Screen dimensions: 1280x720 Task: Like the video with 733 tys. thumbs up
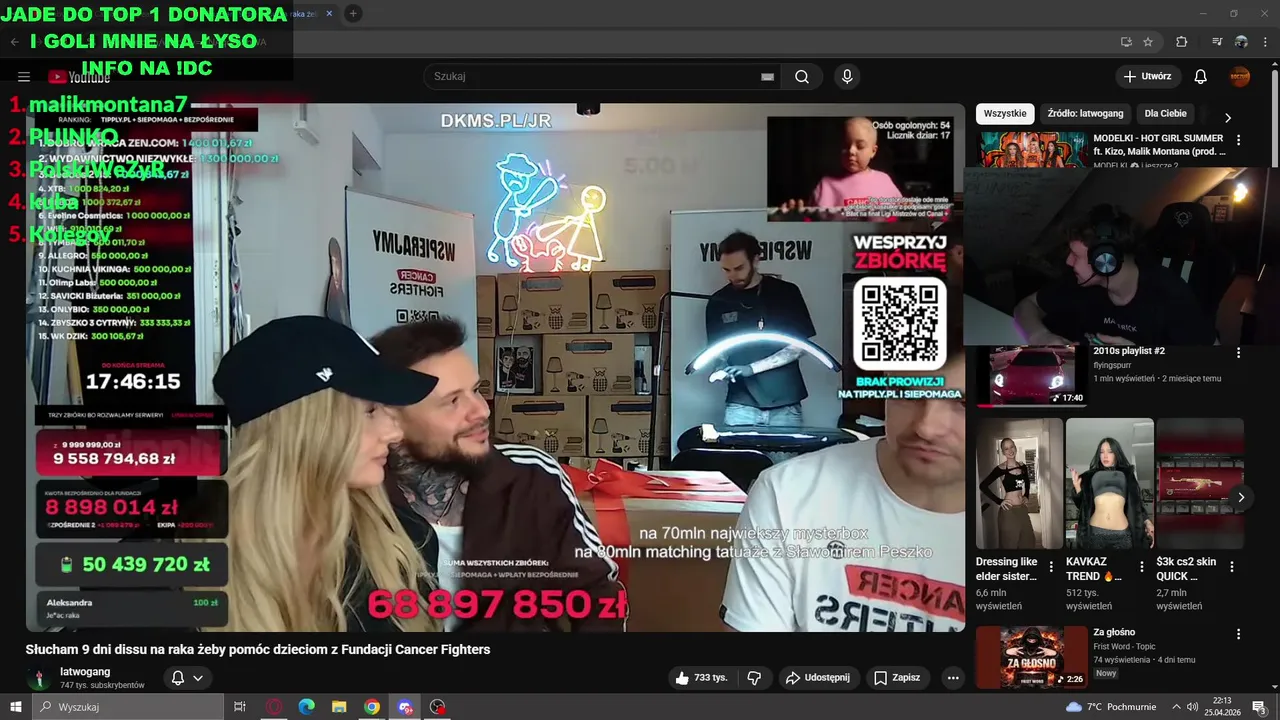pos(701,678)
